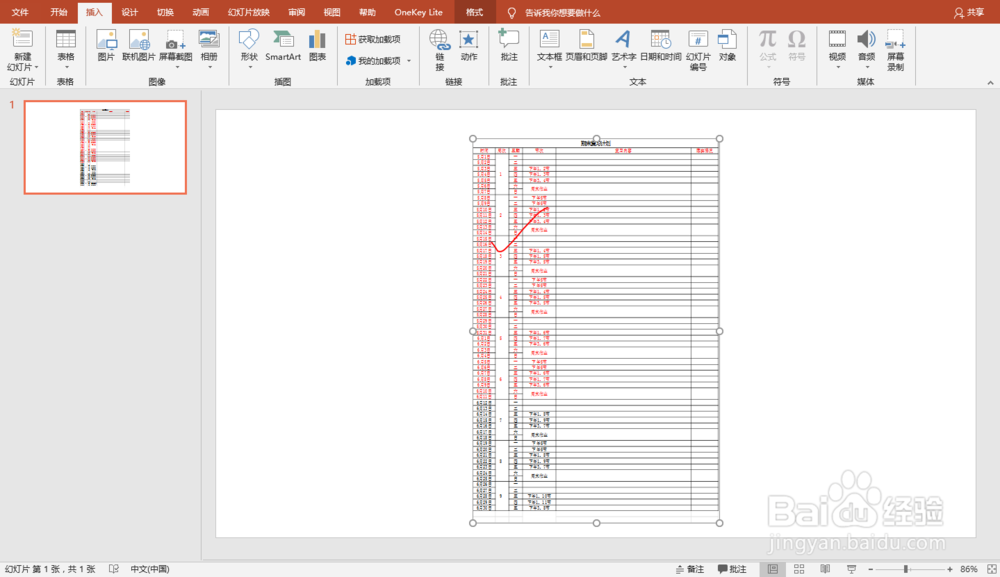Viewport: 1000px width, 577px height.
Task: Select the table picture on the slide
Action: tap(596, 331)
